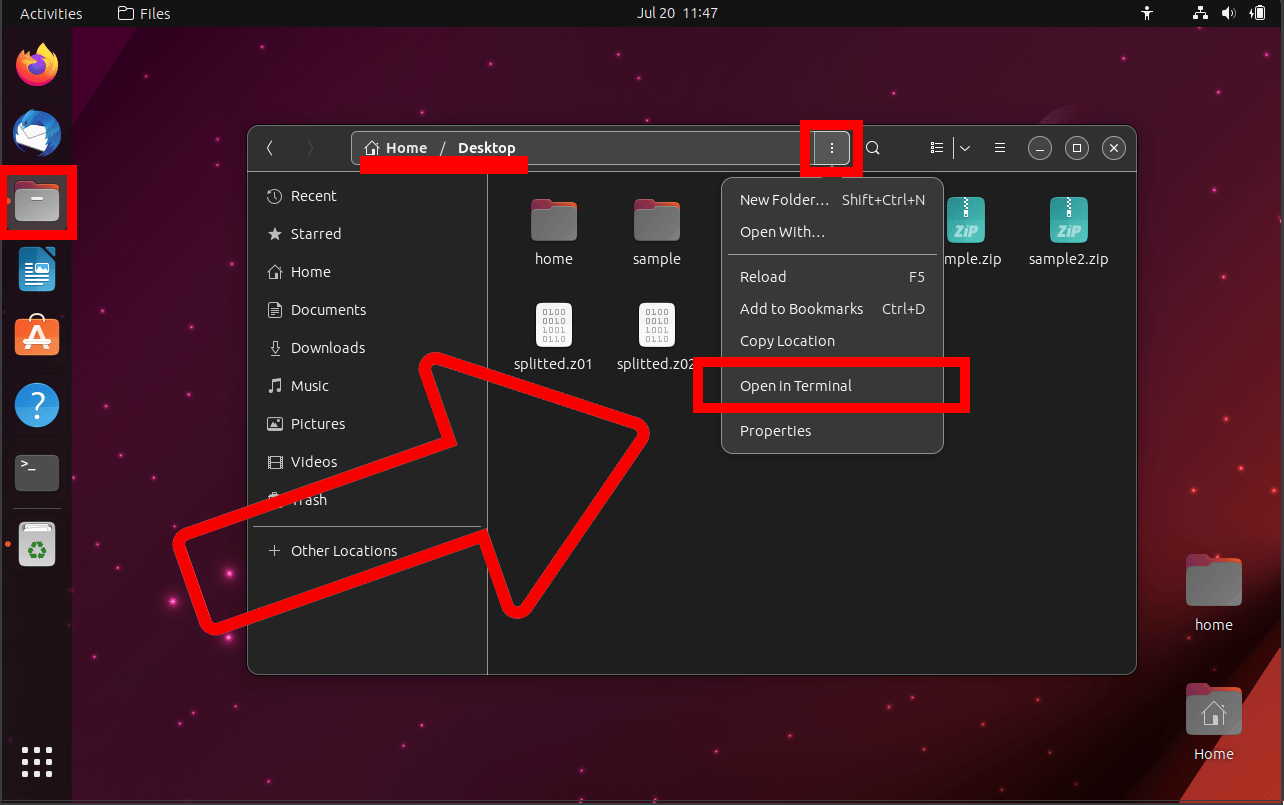Launch Firefox from the dock
The height and width of the screenshot is (805, 1284).
pyautogui.click(x=36, y=63)
